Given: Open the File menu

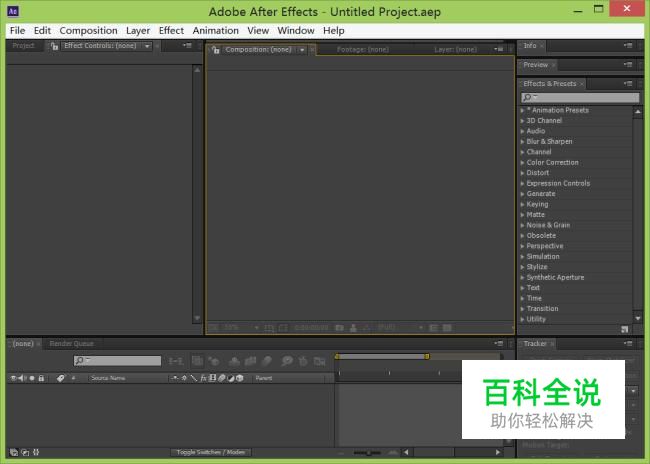Looking at the screenshot, I should point(17,31).
